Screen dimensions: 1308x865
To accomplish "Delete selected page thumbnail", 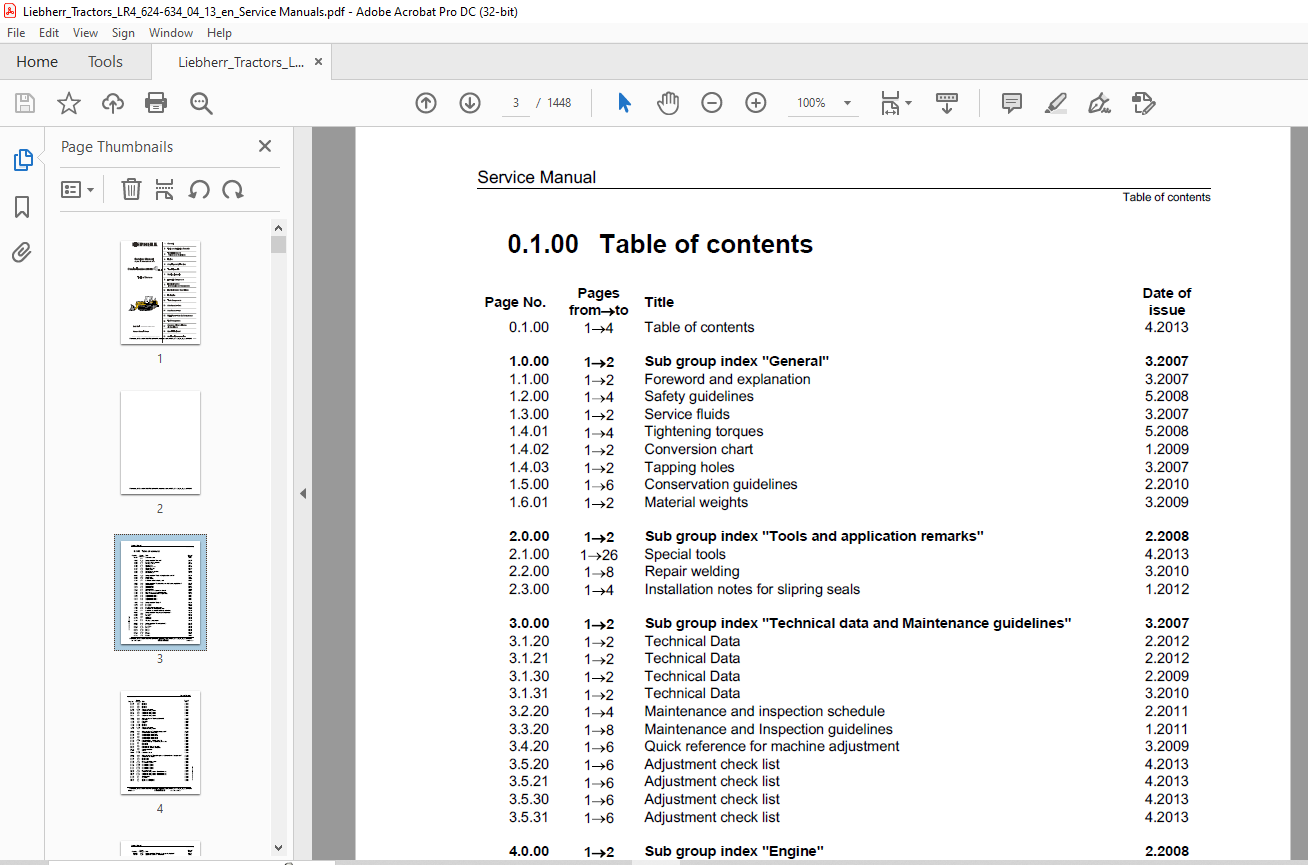I will [x=131, y=189].
